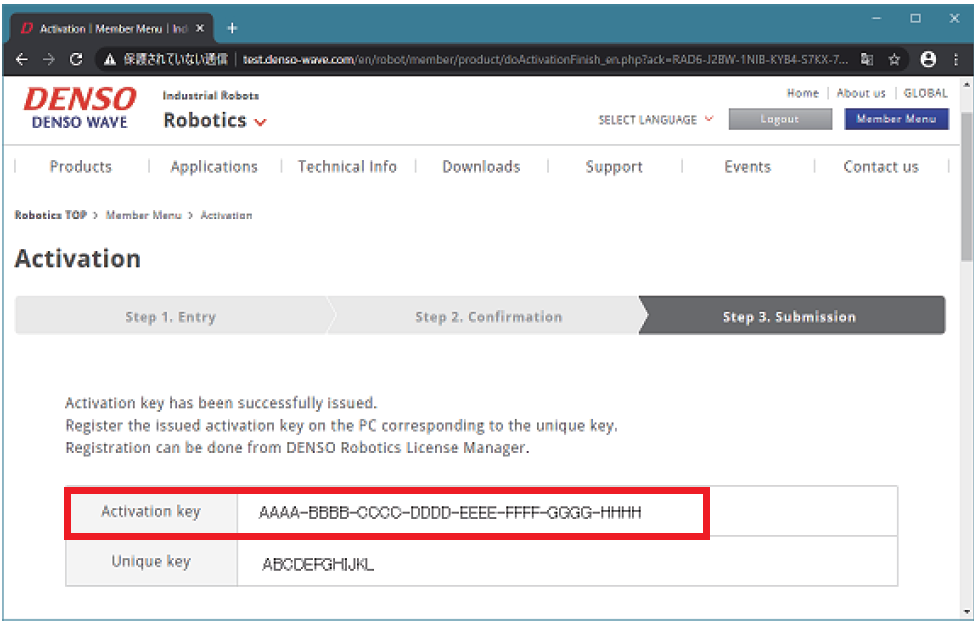Open the Products navigation menu

(81, 167)
